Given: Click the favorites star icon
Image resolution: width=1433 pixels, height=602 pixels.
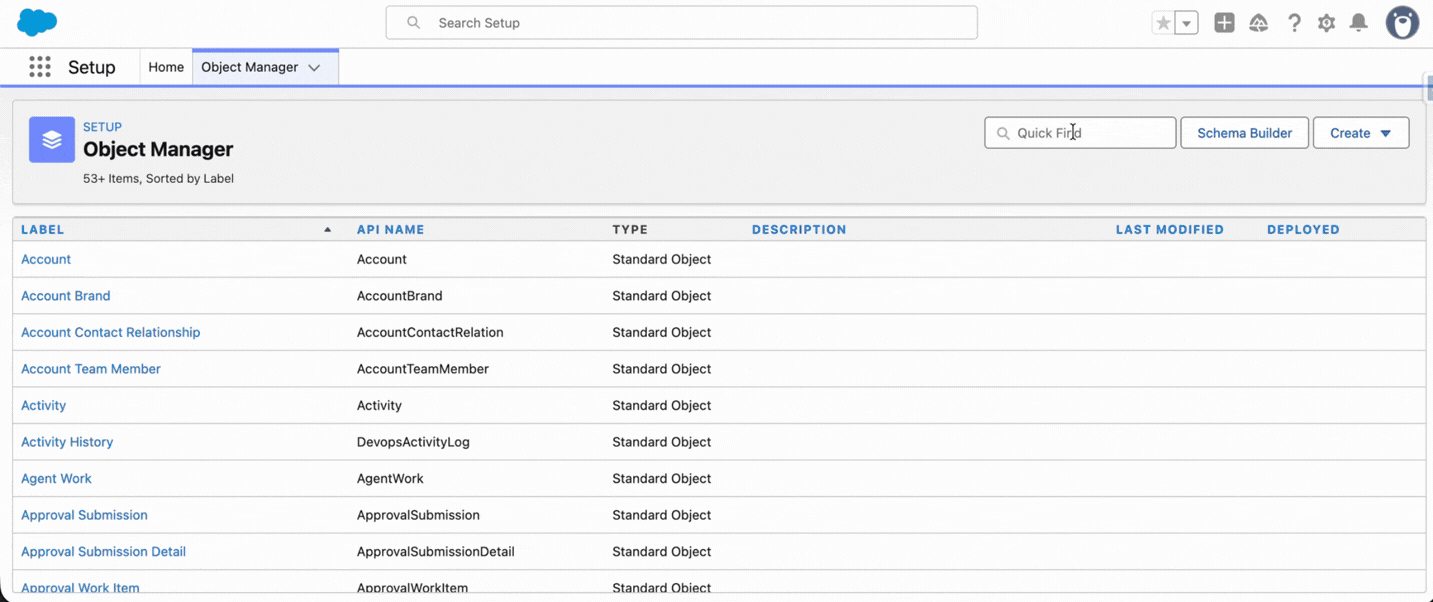Looking at the screenshot, I should [x=1163, y=23].
